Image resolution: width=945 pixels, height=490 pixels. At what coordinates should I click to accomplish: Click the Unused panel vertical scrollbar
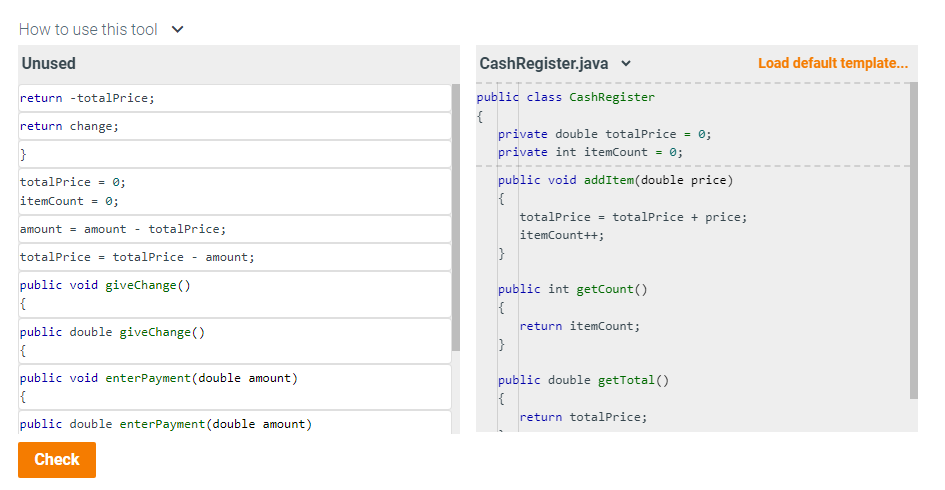coord(456,218)
